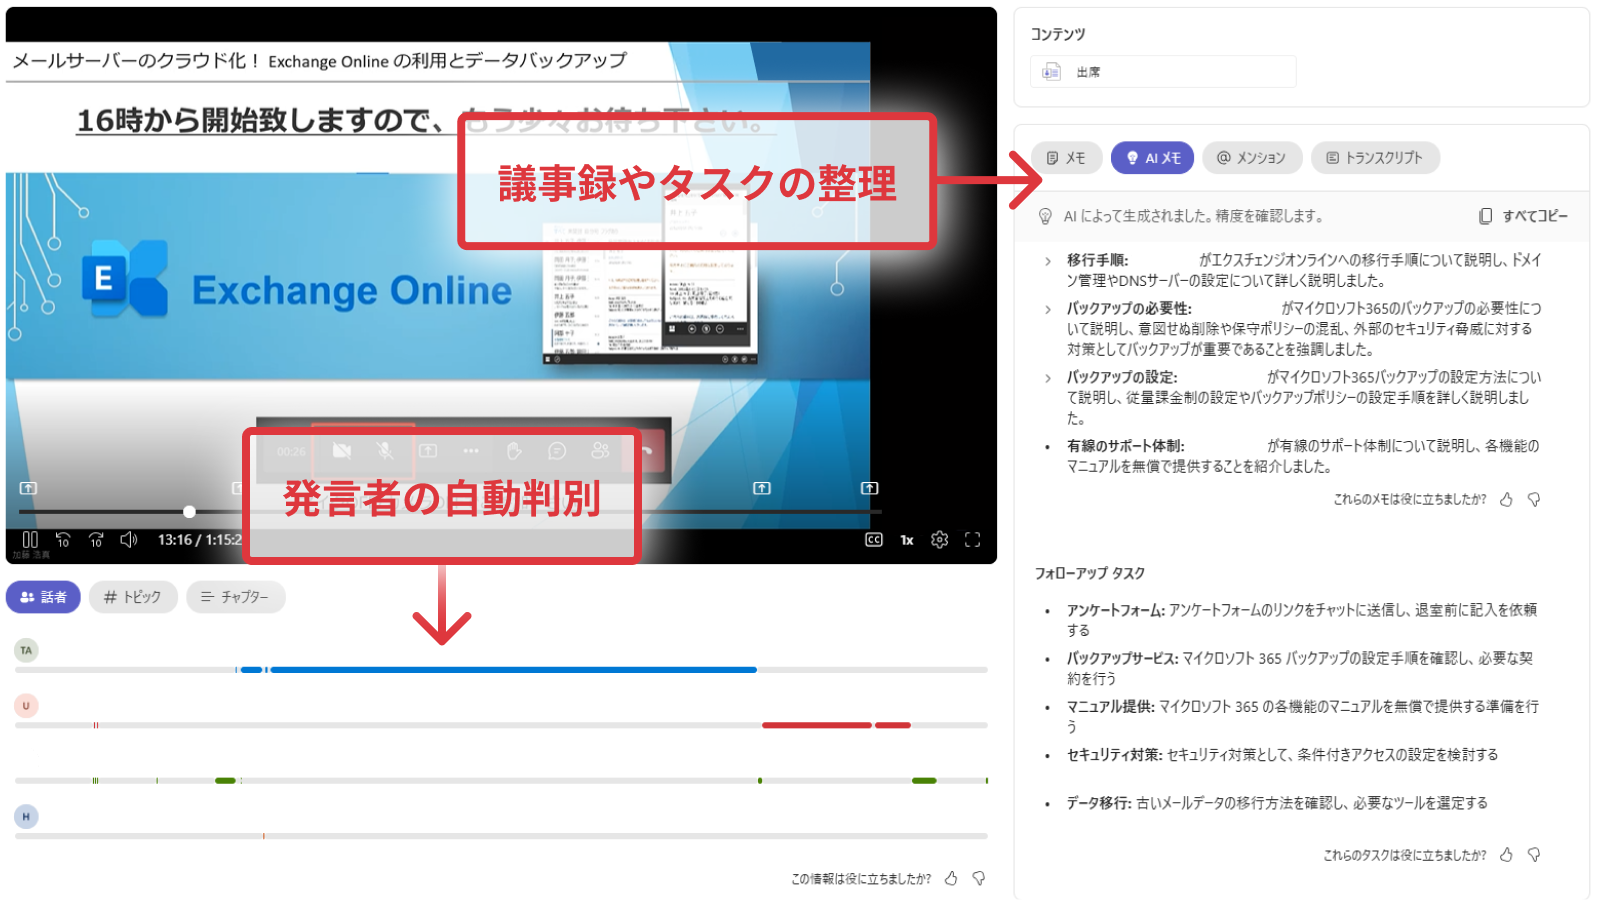
Task: Jump to U's long red speaking segment
Action: 817,725
